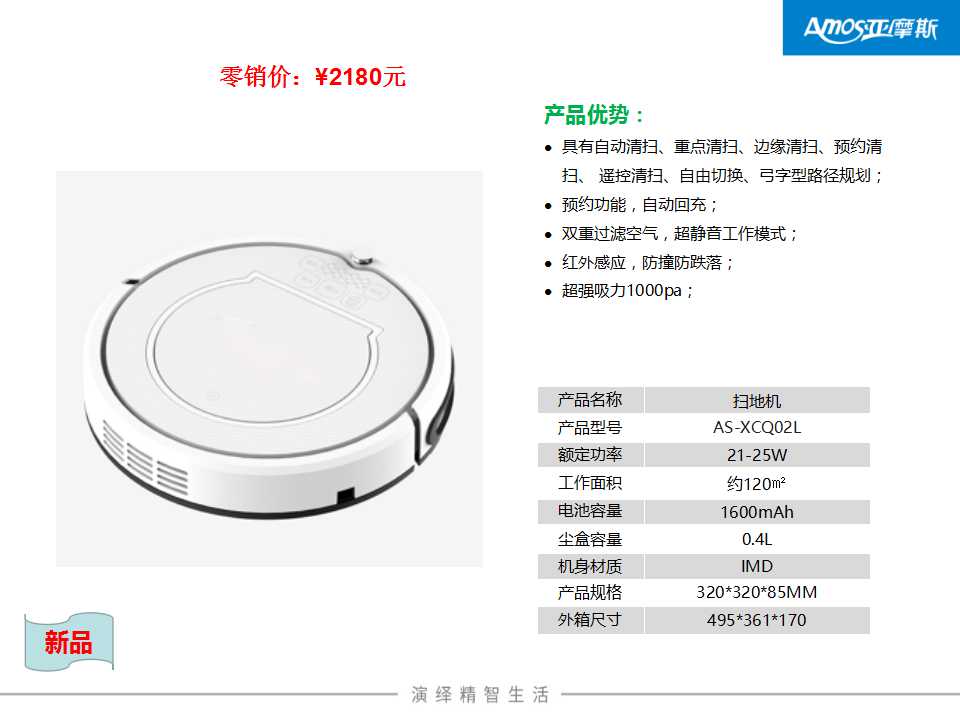
Task: Select the 495*361*170 carton size value
Action: click(757, 620)
